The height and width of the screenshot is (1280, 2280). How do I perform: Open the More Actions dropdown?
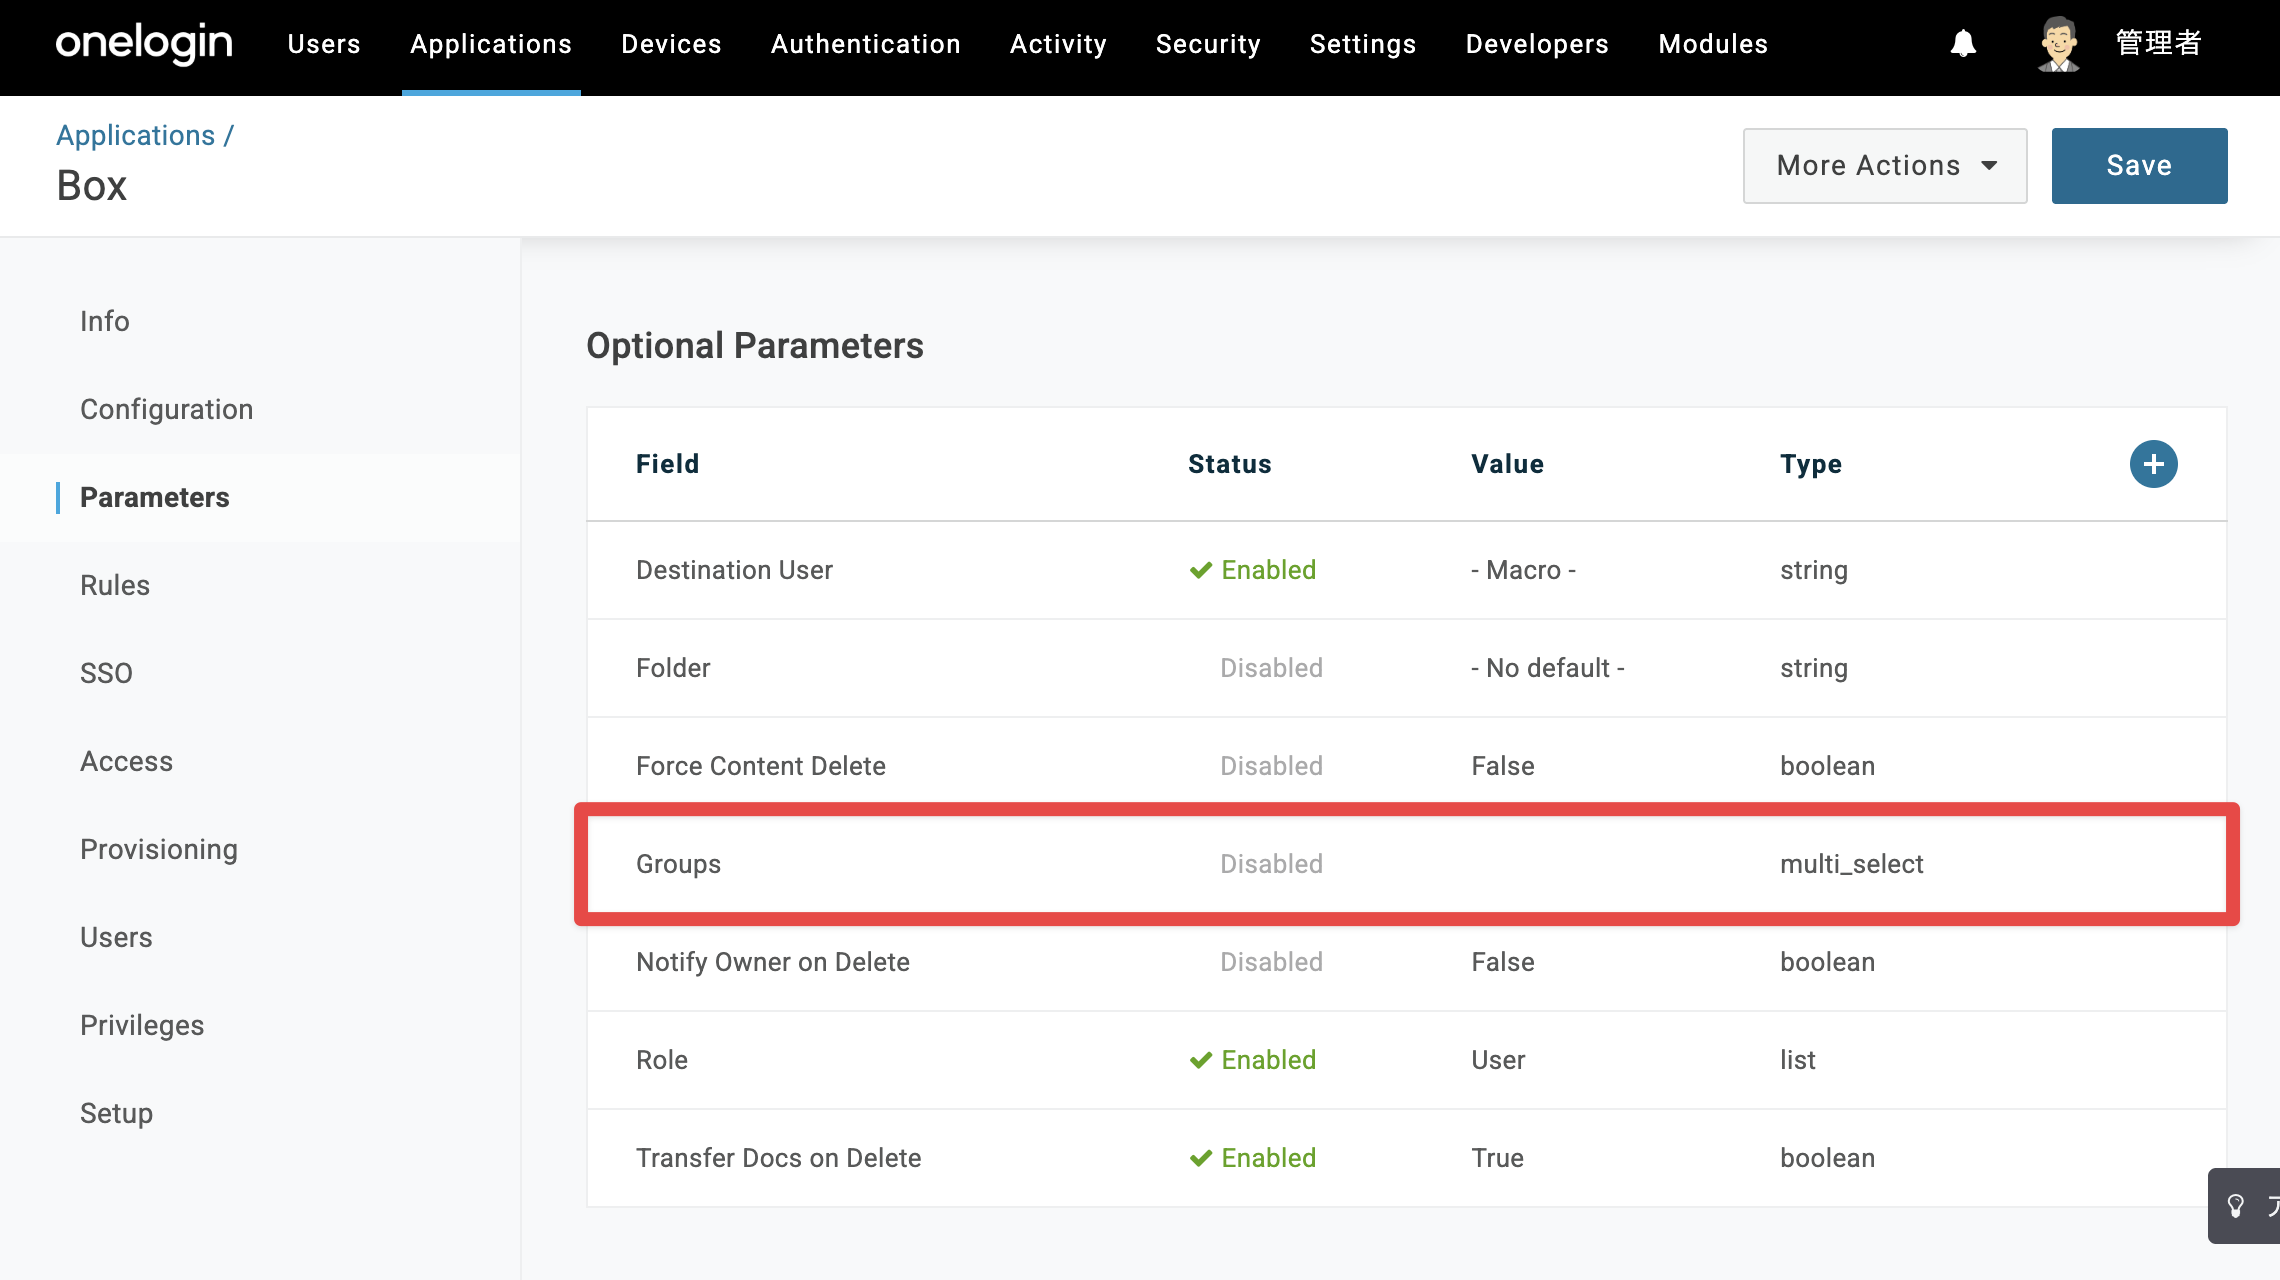click(1885, 166)
